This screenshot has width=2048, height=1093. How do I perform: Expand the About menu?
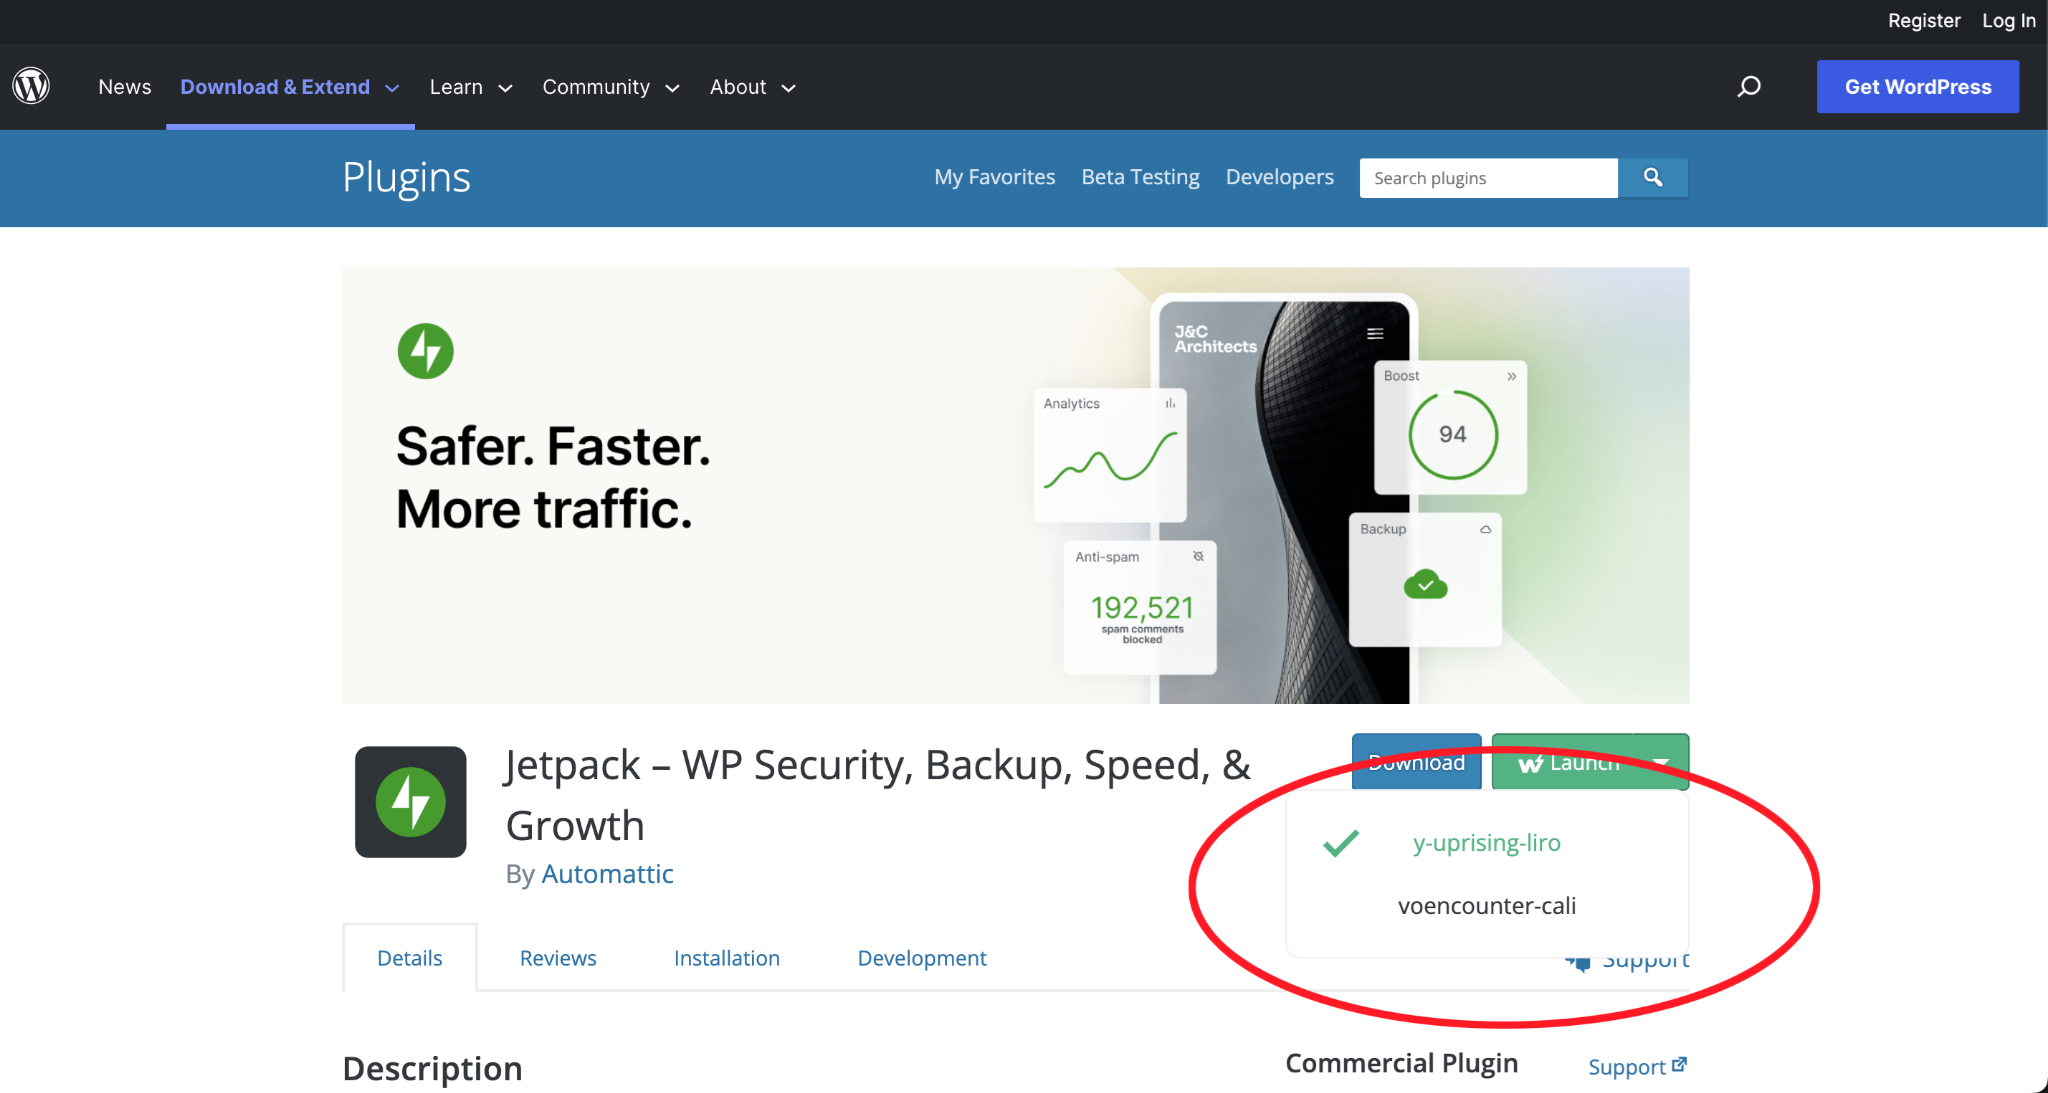[753, 87]
